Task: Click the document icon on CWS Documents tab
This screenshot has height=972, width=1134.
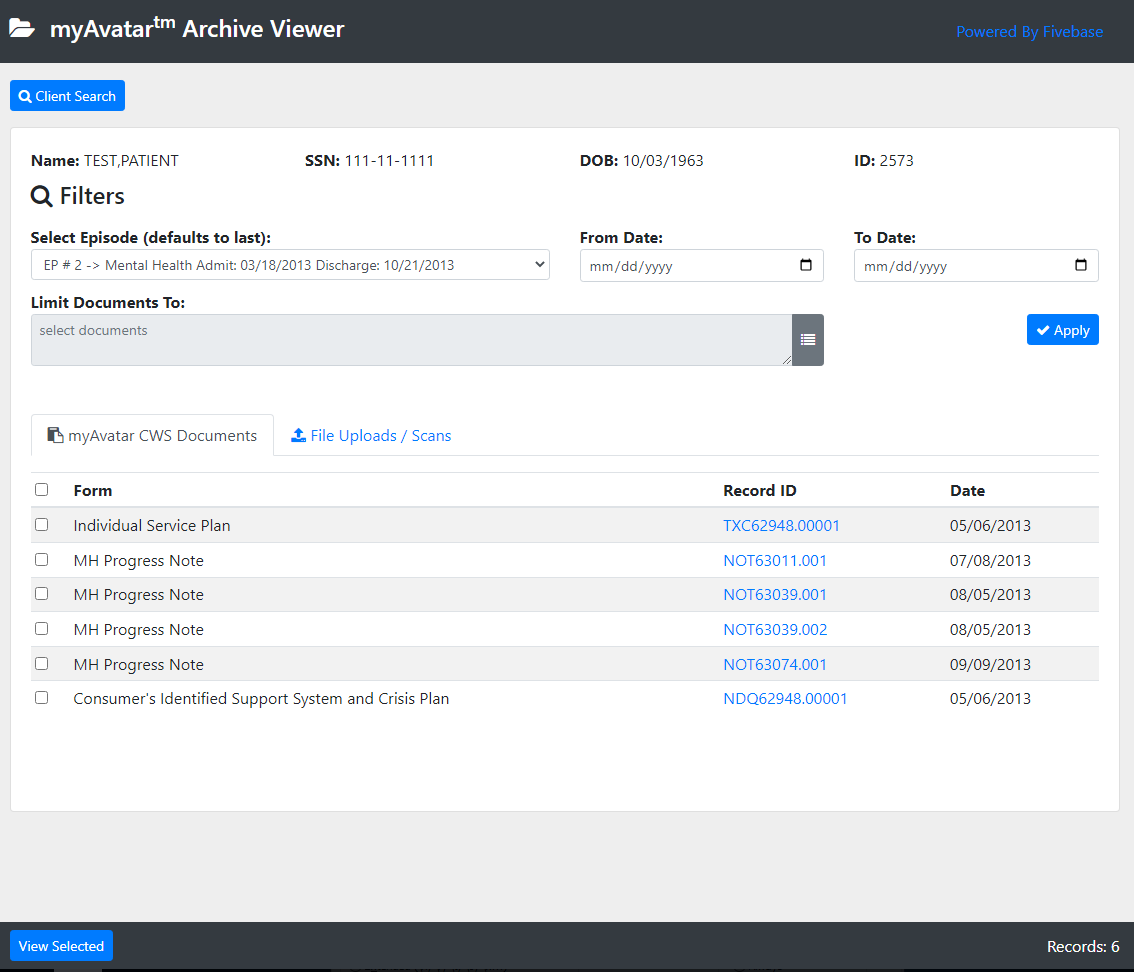Action: coord(55,435)
